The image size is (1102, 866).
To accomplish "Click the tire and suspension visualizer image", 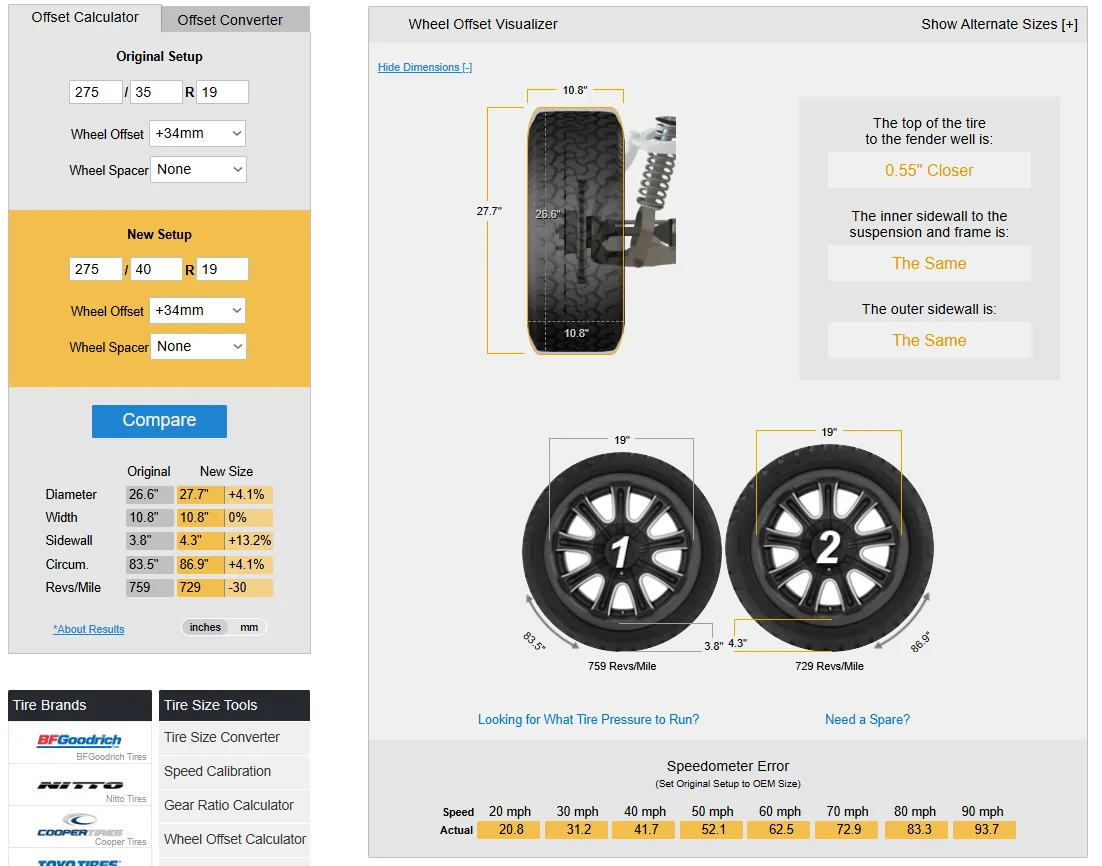I will click(x=602, y=230).
